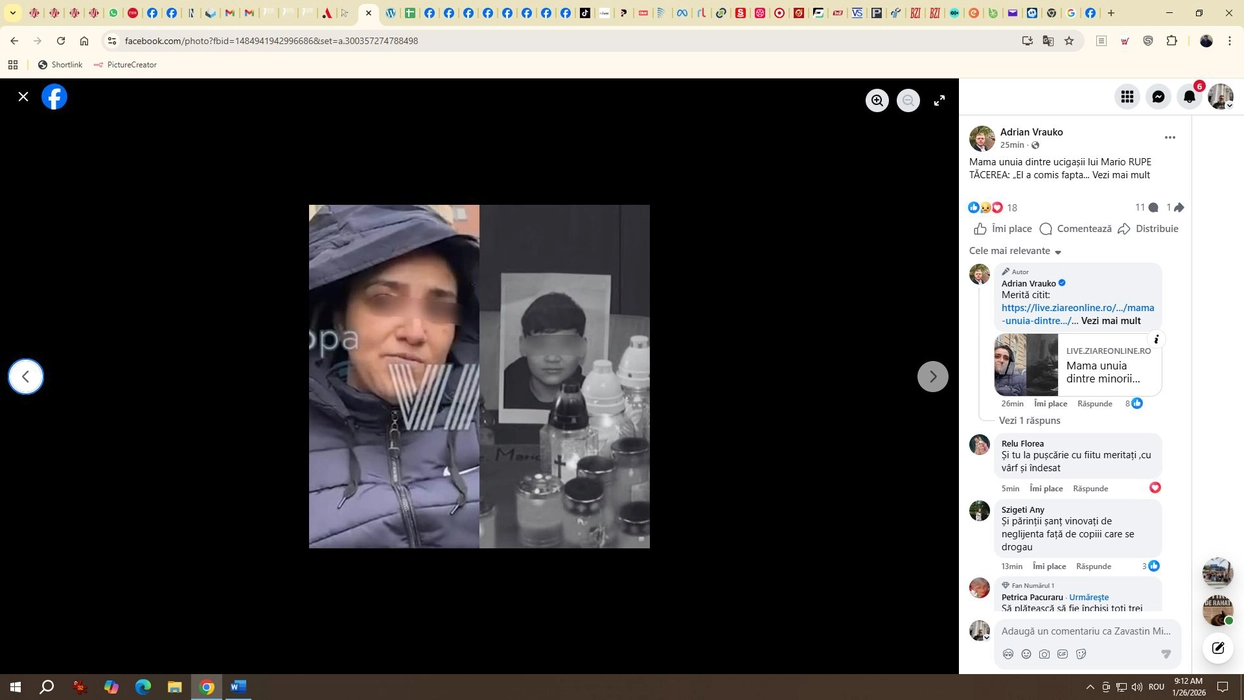This screenshot has width=1244, height=700.
Task: Click the comment input field
Action: 1085,631
